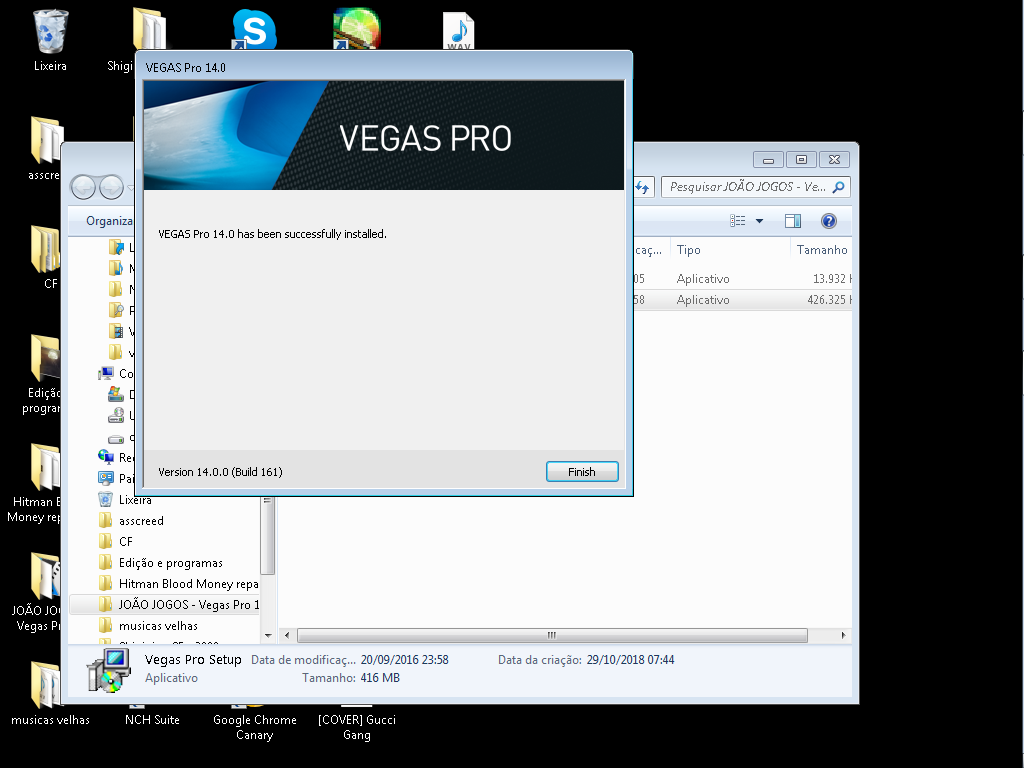The image size is (1024, 768).
Task: Click Explorer back navigation arrow
Action: pyautogui.click(x=83, y=187)
